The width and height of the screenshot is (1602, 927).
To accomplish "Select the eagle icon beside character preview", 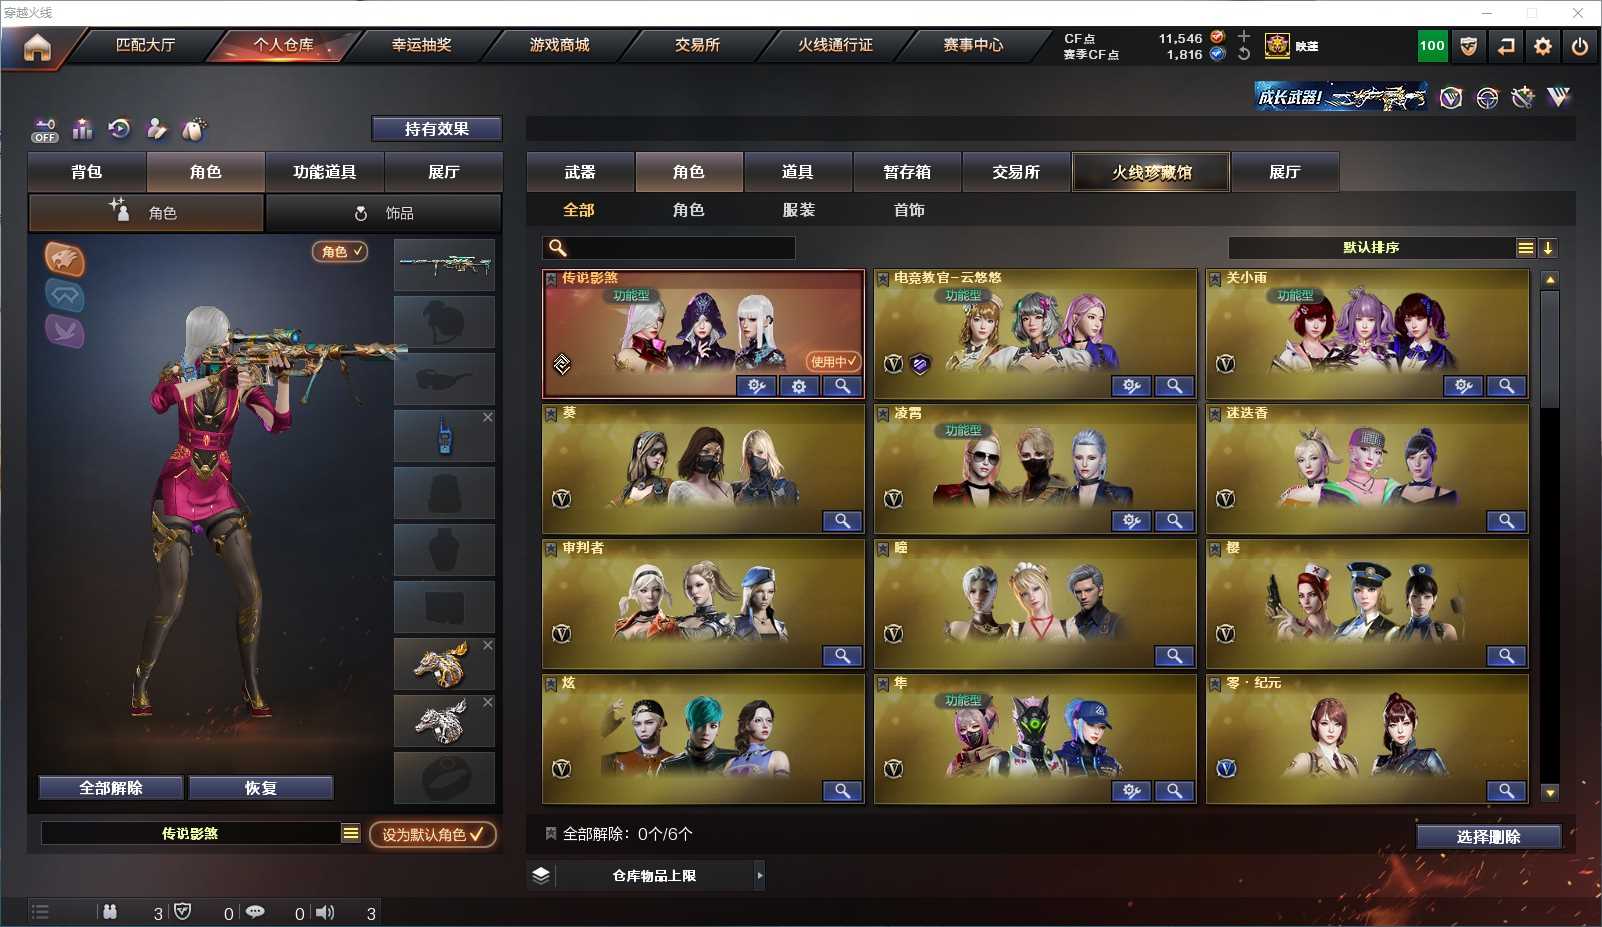I will point(64,260).
